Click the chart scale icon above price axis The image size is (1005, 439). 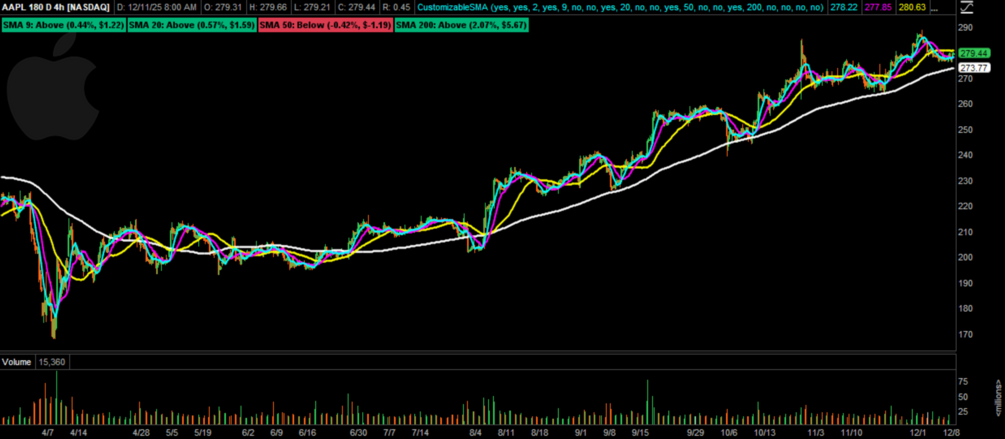965,10
